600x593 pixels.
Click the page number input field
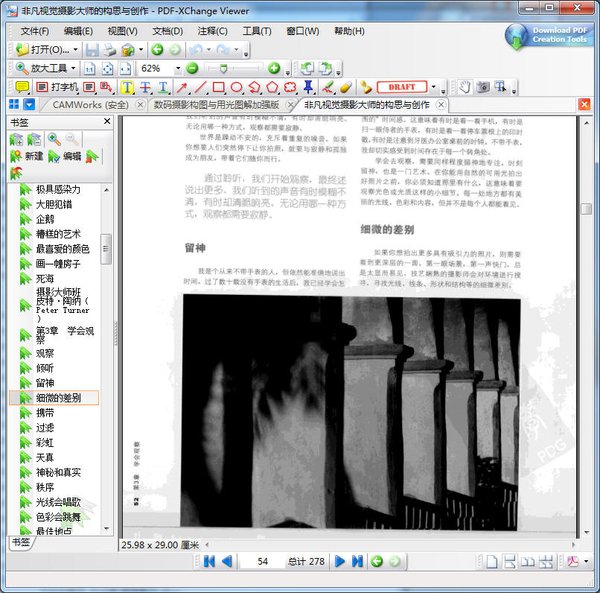point(261,562)
